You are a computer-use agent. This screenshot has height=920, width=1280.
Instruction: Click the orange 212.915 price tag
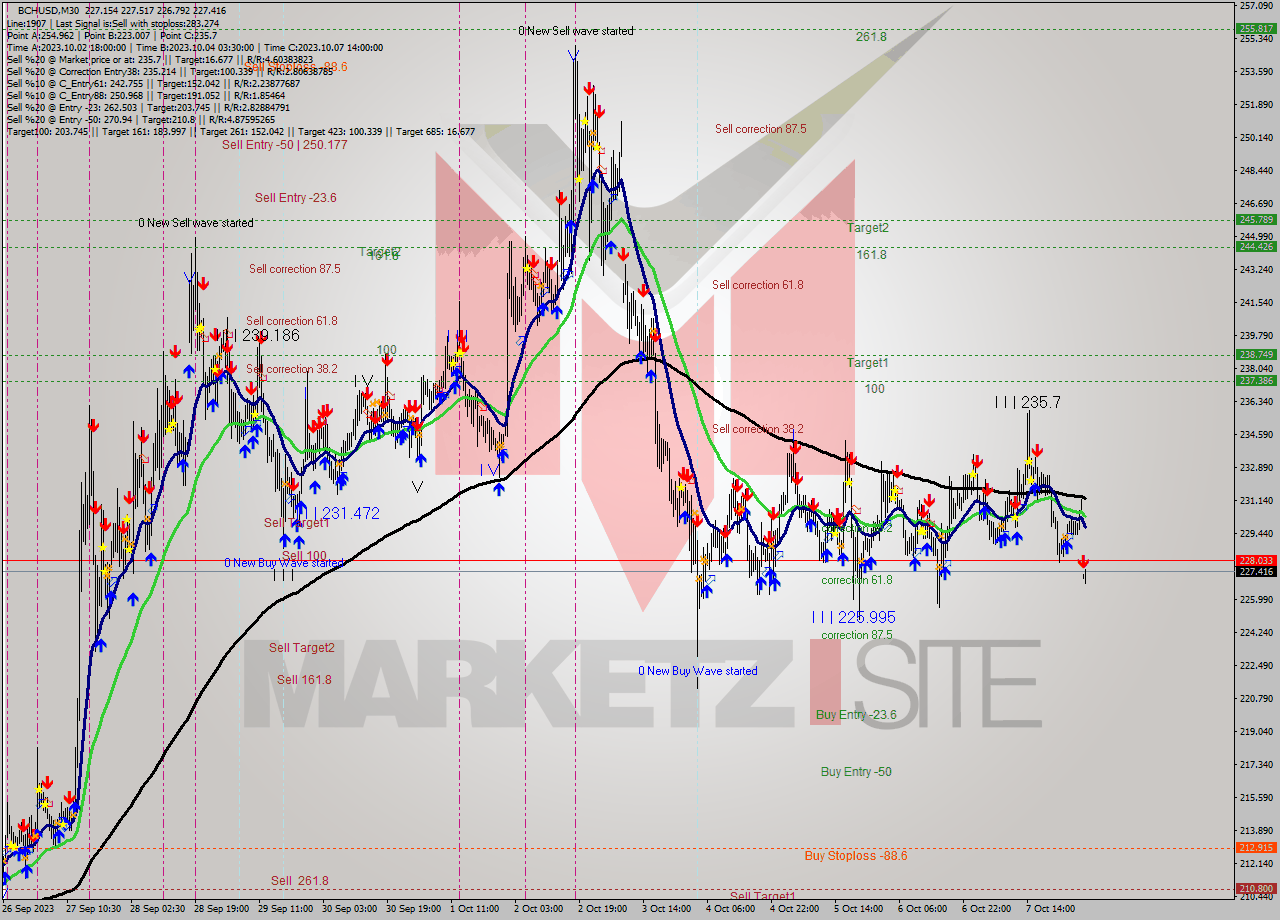point(1257,848)
